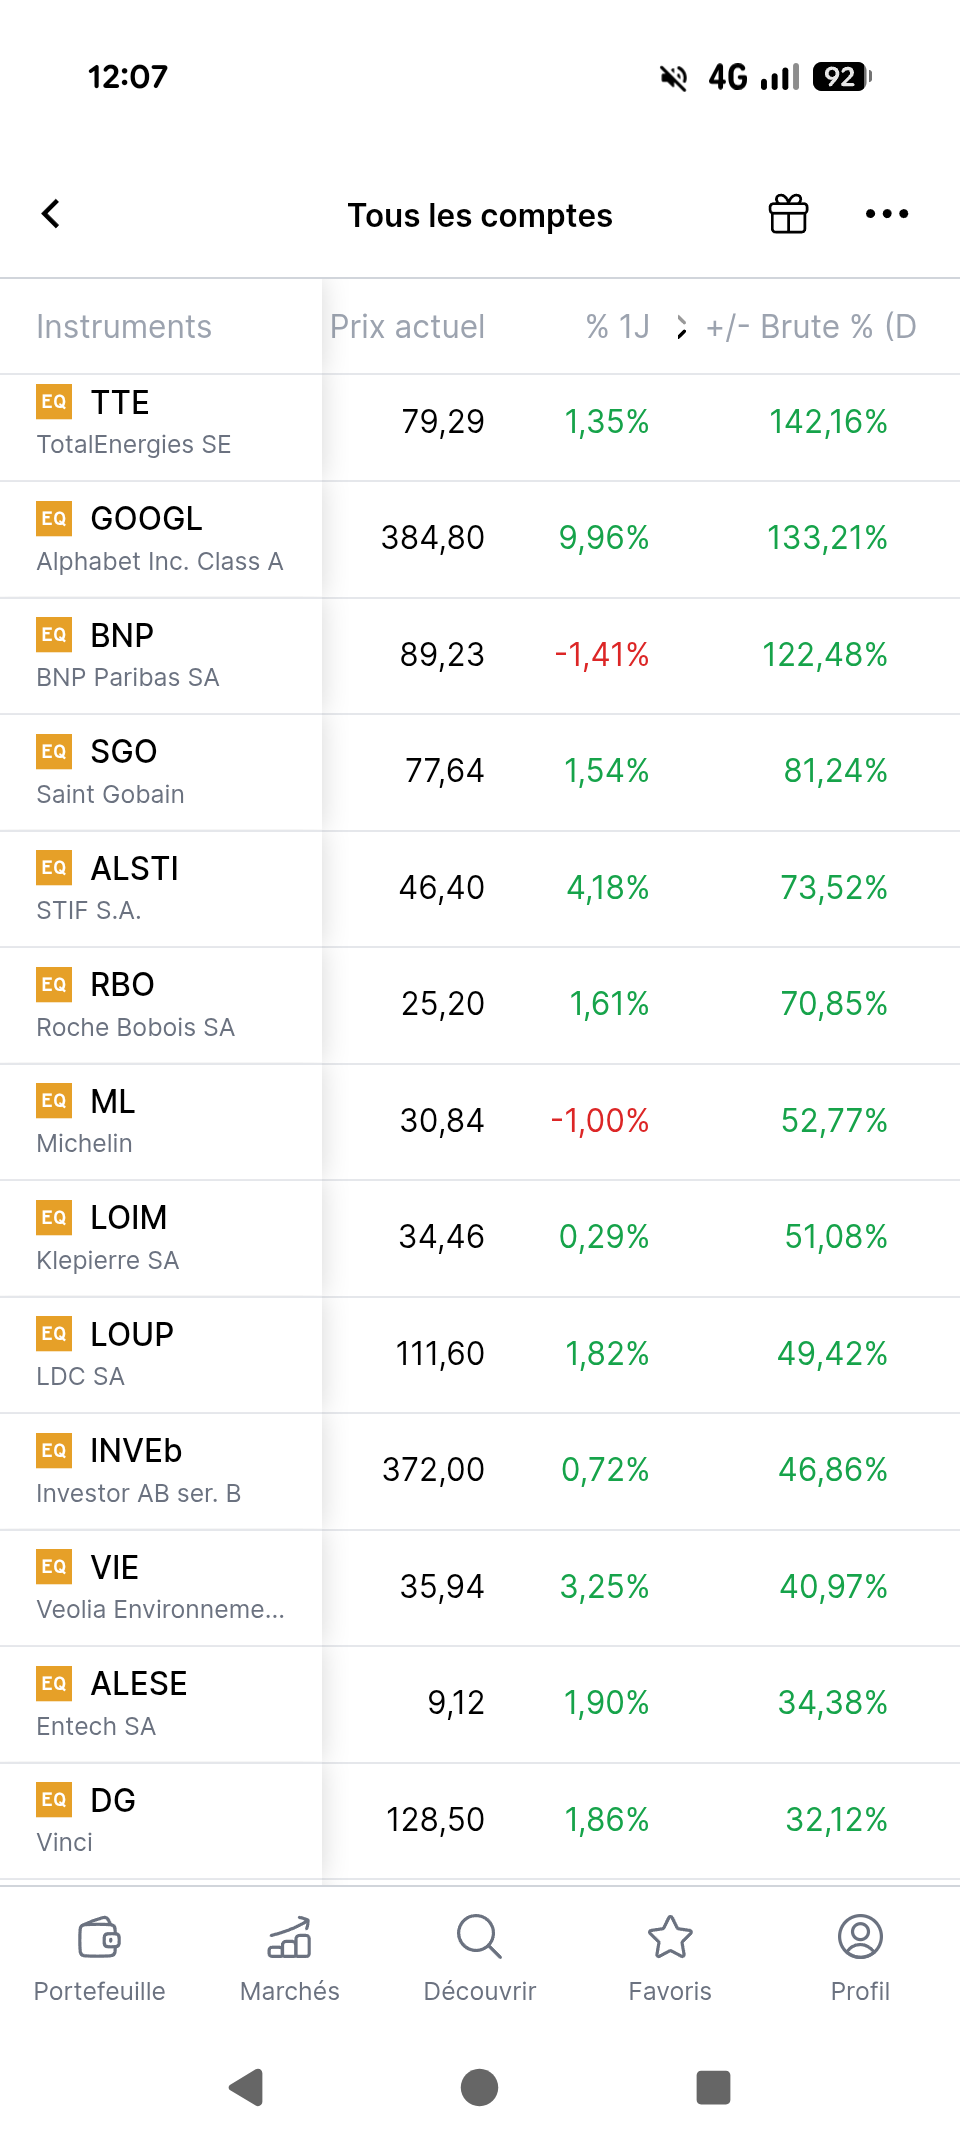
Task: Open the GOOGL Alphabet Inc. Class A position
Action: tap(480, 540)
